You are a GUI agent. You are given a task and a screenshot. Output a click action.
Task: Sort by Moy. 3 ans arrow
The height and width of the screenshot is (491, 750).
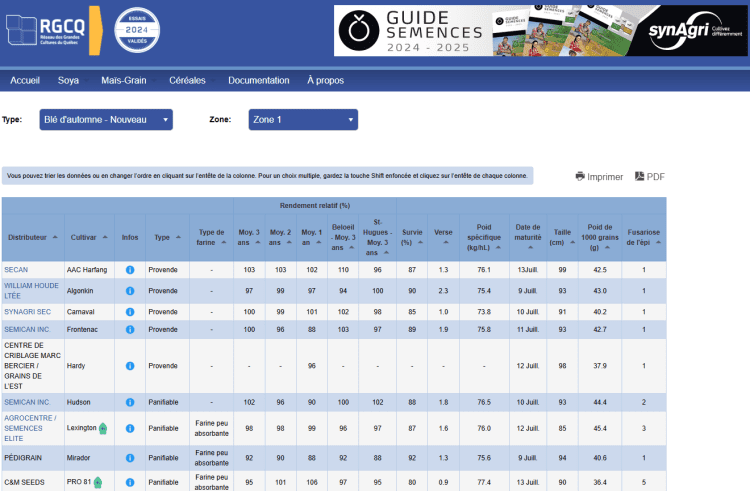point(258,242)
